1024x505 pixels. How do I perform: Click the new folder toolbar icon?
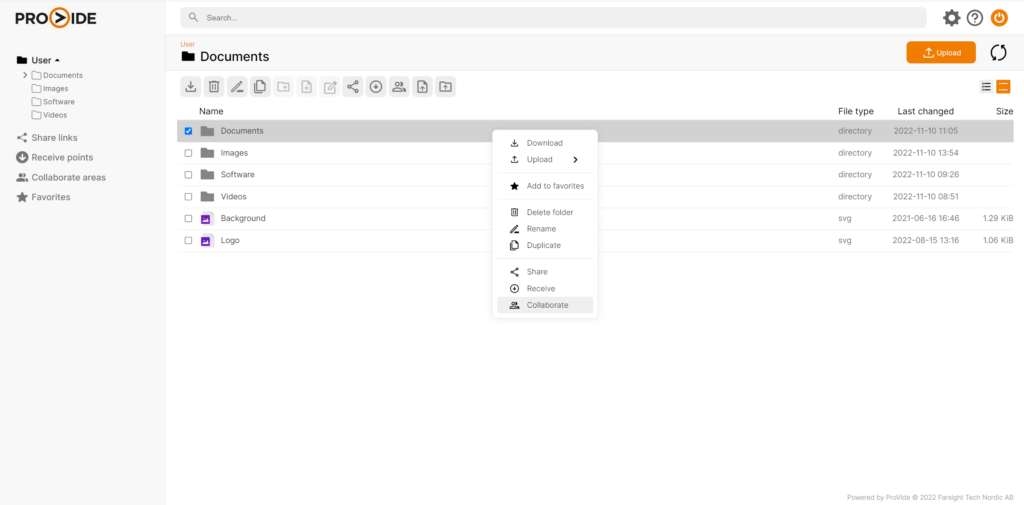pyautogui.click(x=283, y=86)
